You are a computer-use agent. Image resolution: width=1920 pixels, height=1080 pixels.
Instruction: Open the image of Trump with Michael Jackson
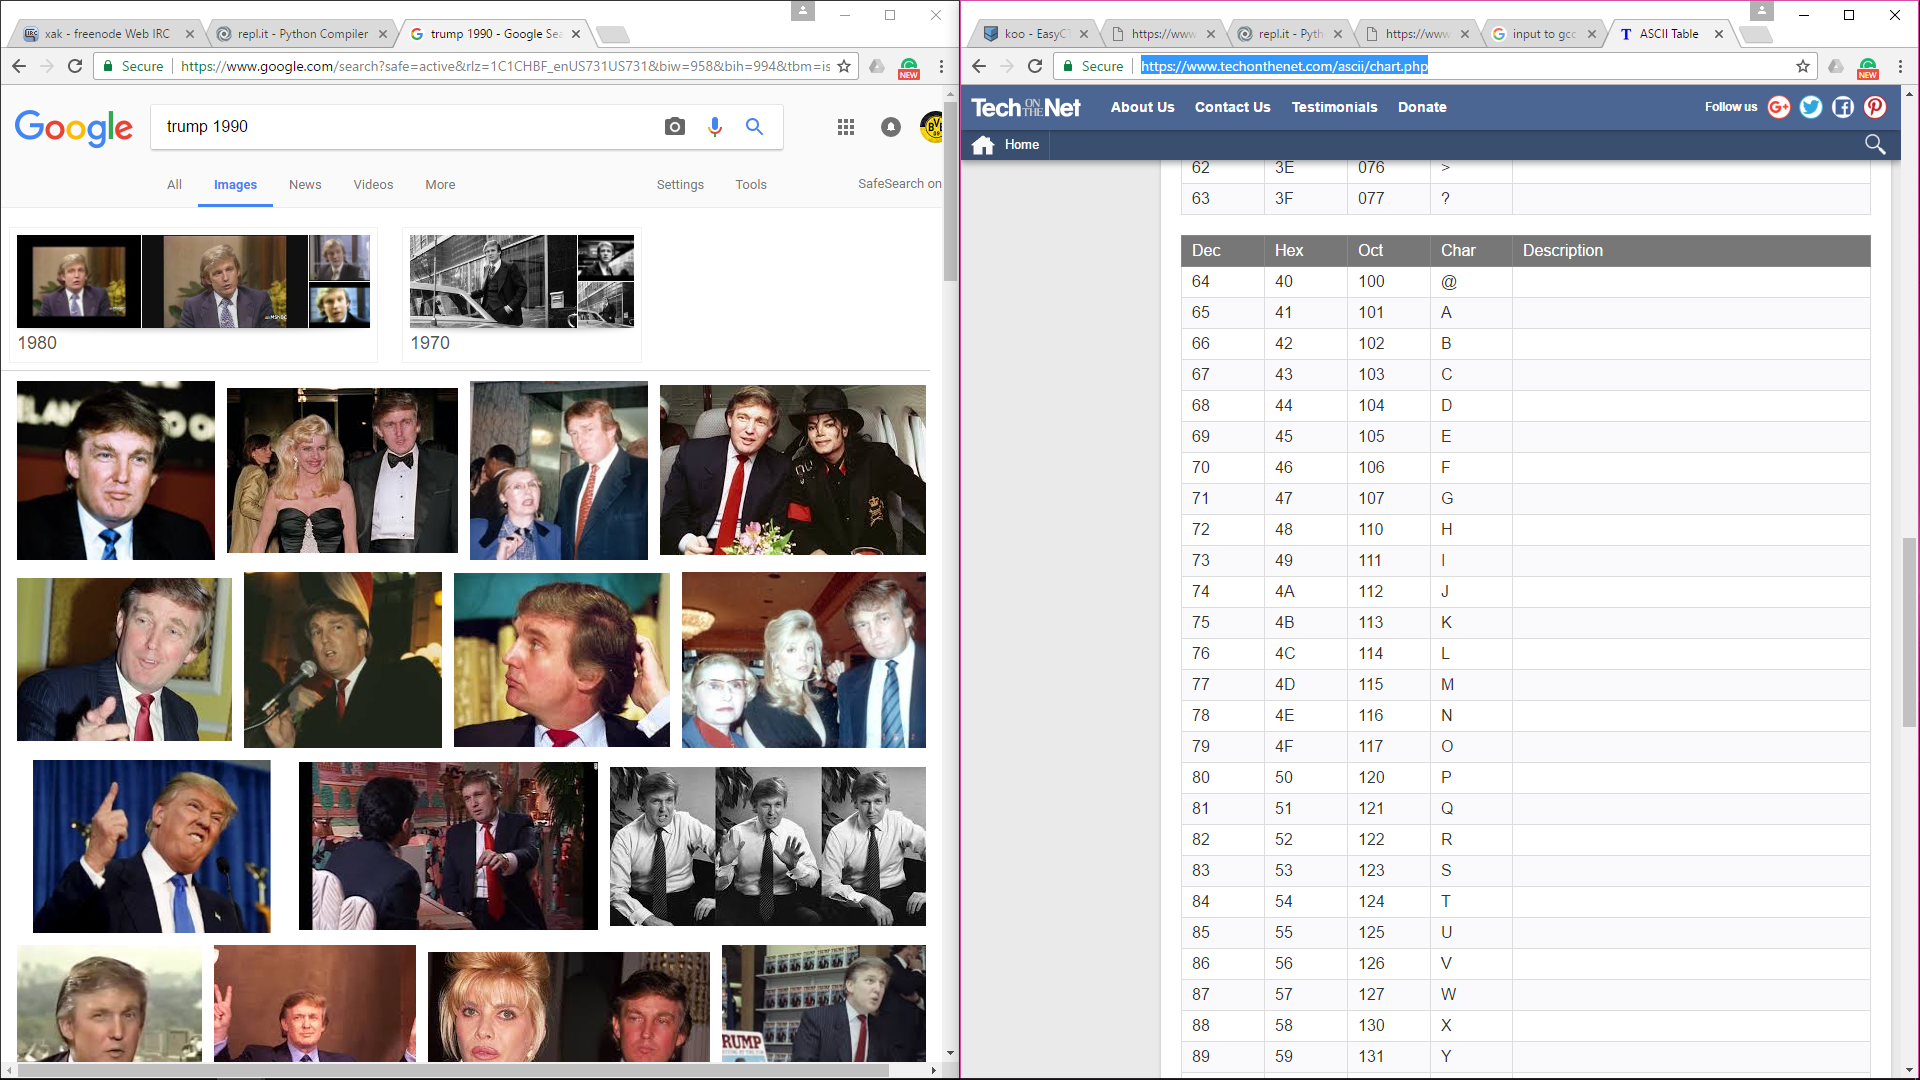793,470
